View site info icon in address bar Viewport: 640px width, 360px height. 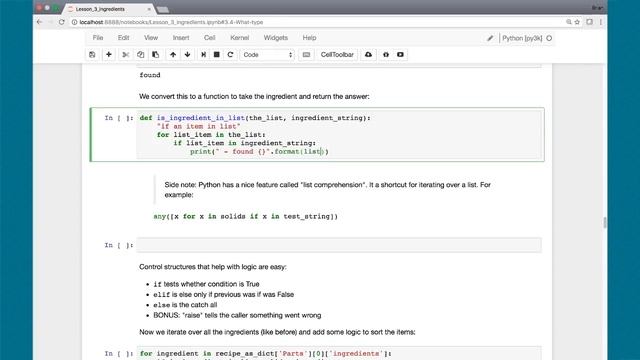pos(74,22)
